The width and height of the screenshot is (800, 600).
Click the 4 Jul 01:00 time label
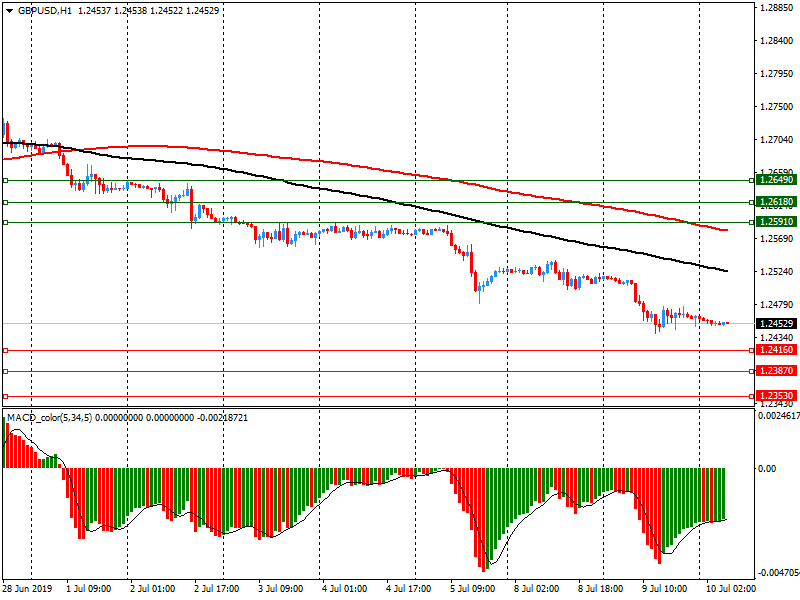(344, 588)
